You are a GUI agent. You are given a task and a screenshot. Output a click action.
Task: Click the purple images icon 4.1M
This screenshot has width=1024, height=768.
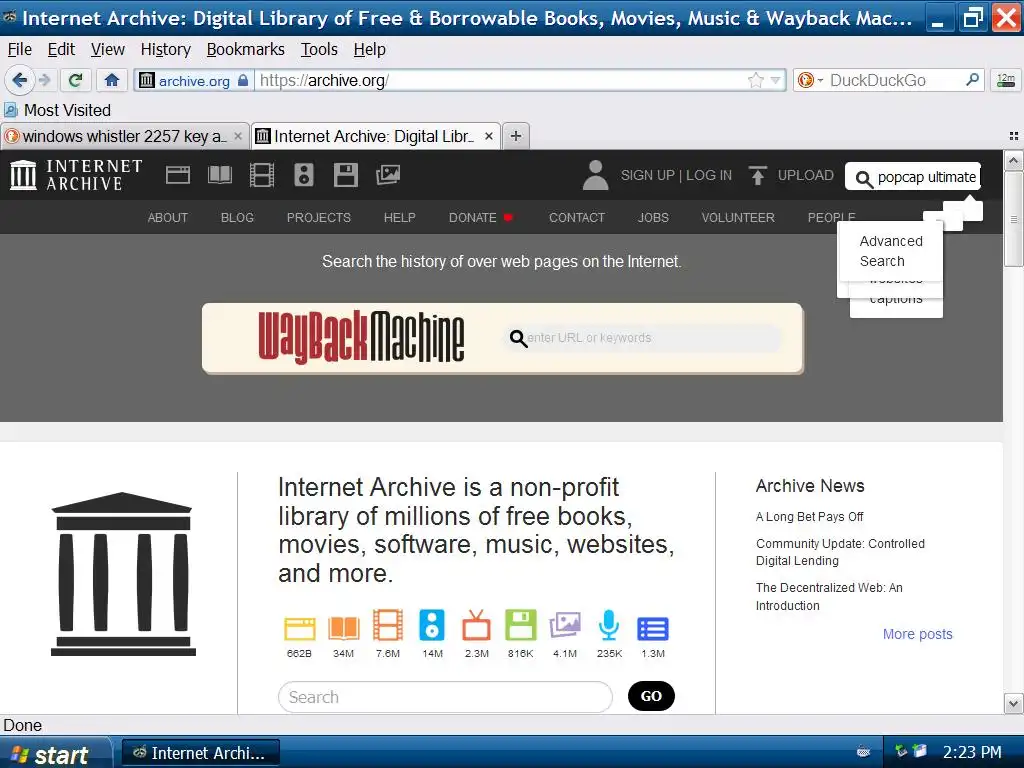[x=565, y=625]
